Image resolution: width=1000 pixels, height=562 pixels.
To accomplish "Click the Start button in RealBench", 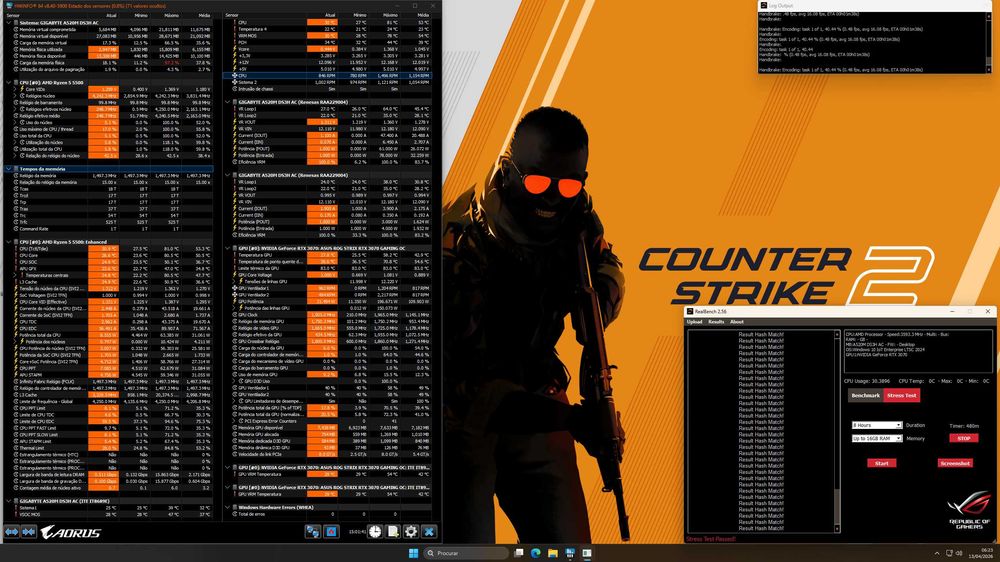I will 881,463.
